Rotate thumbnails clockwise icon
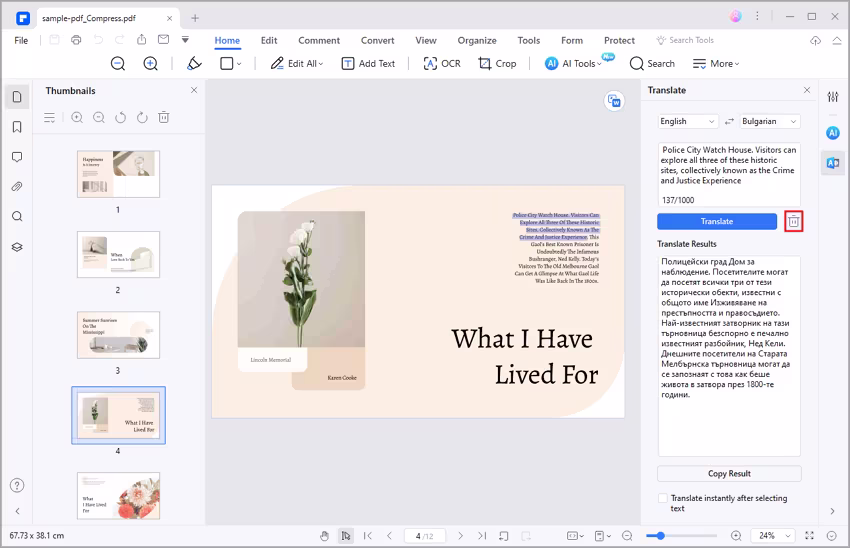Screen dimensions: 850x548 (141, 118)
